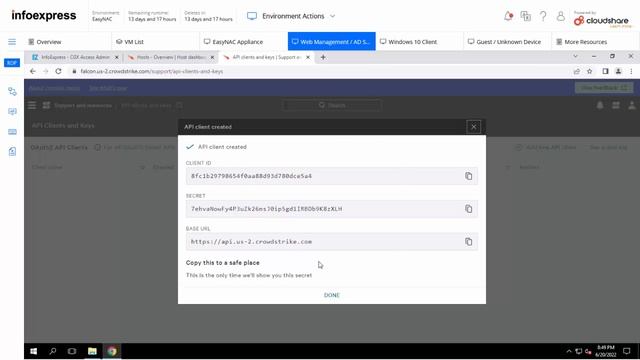Screen dimensions: 640x360
Task: Click the Add new API client button
Action: tap(546, 147)
